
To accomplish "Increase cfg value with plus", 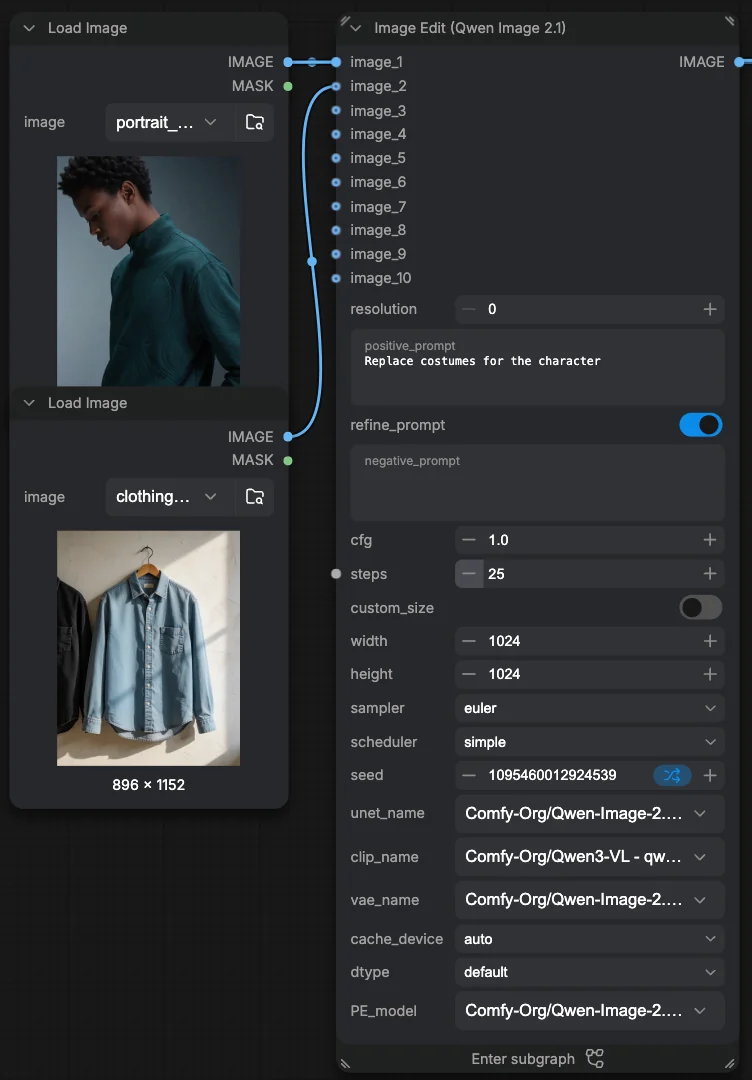I will point(710,540).
